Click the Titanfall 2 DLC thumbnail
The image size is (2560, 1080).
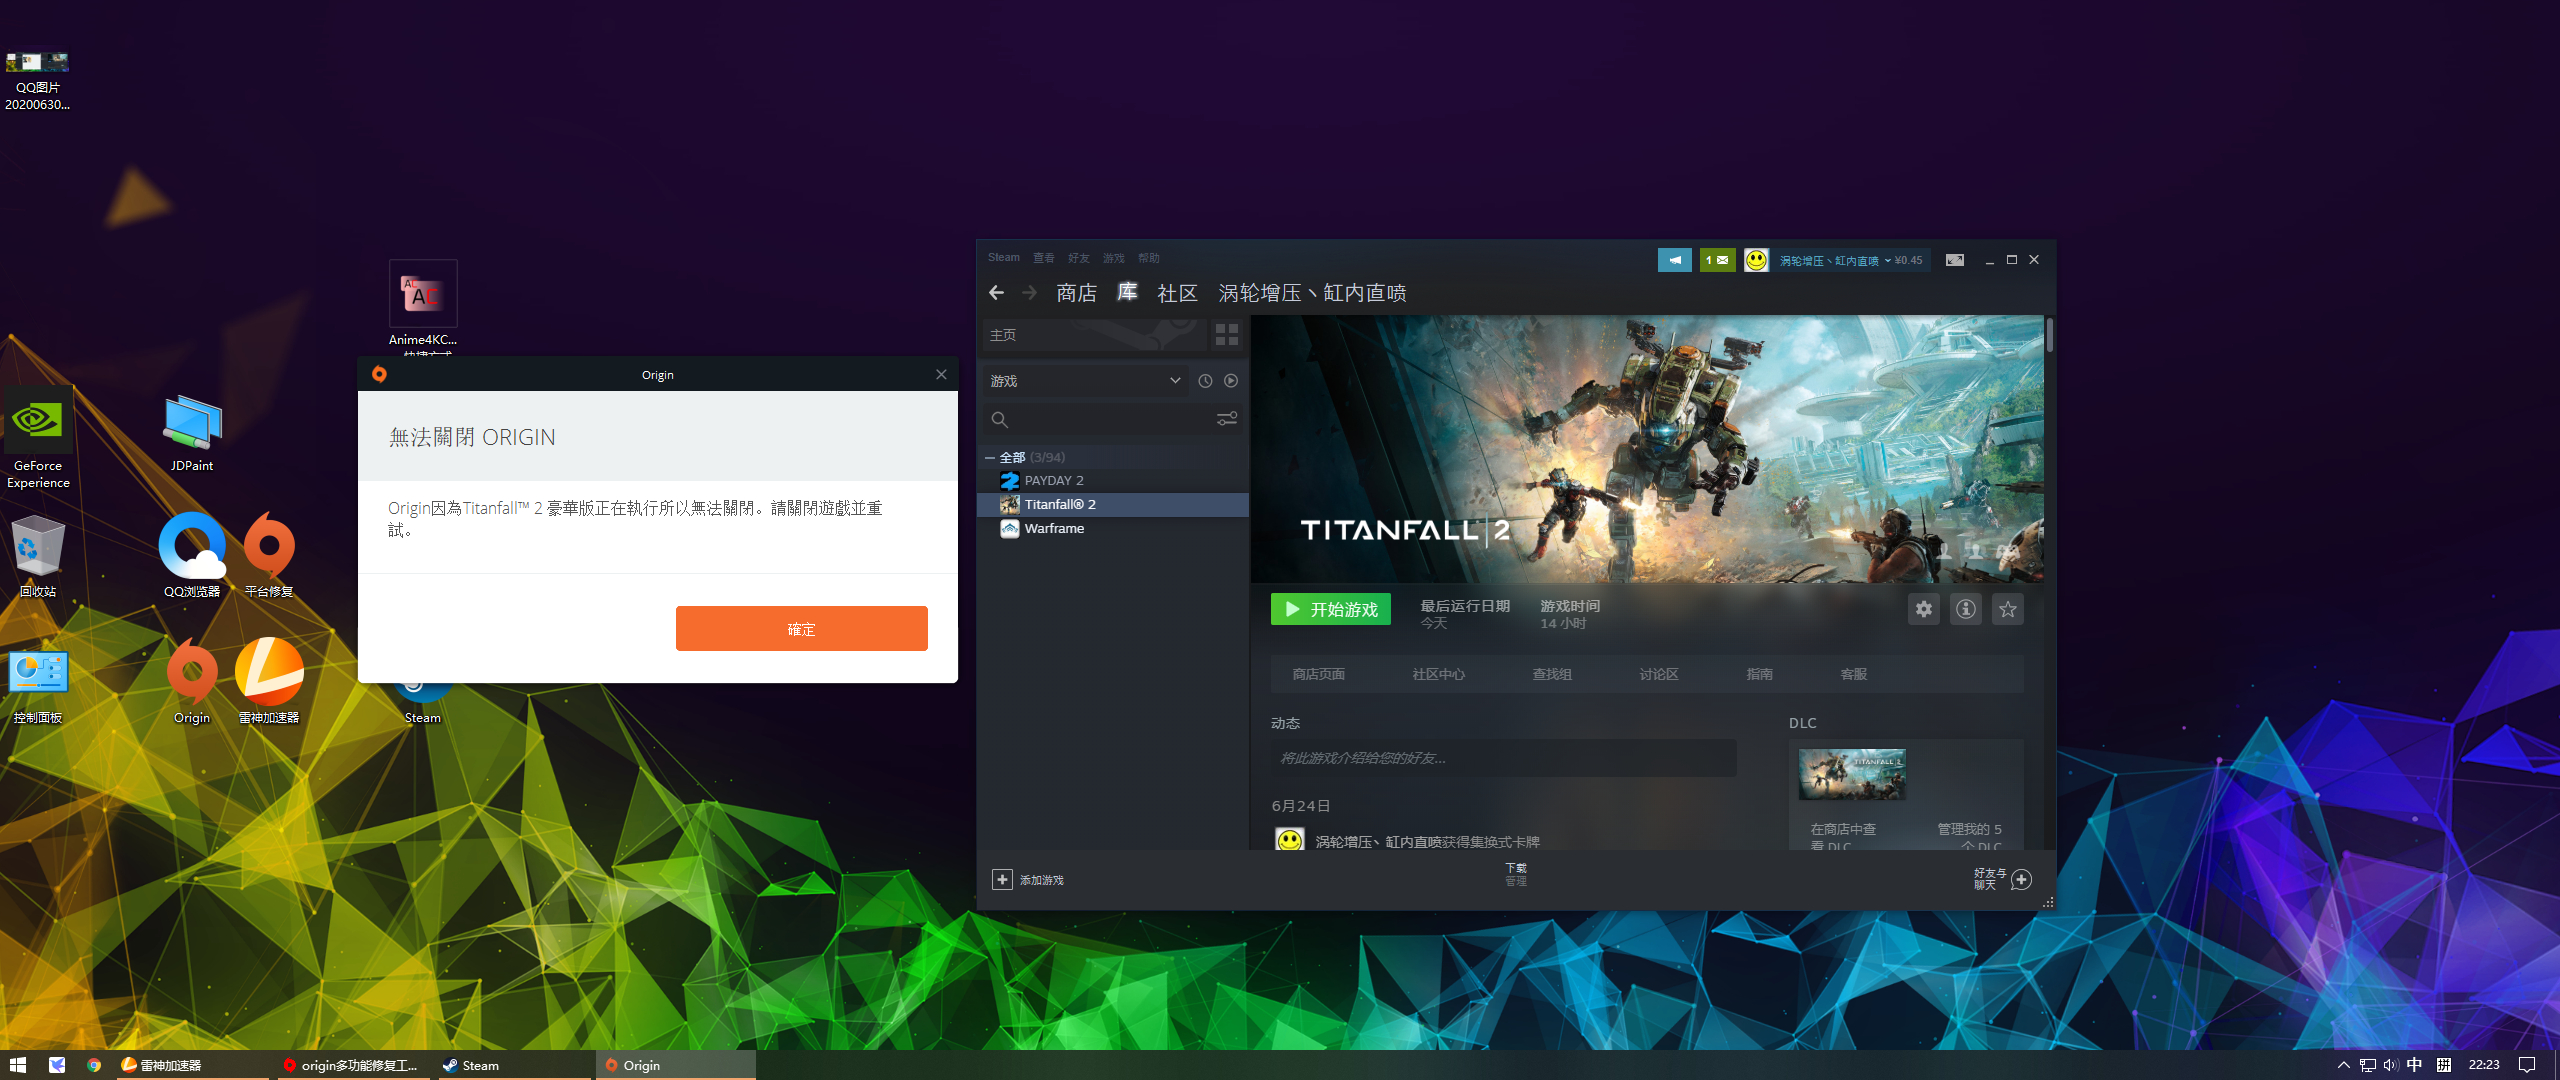point(1852,774)
